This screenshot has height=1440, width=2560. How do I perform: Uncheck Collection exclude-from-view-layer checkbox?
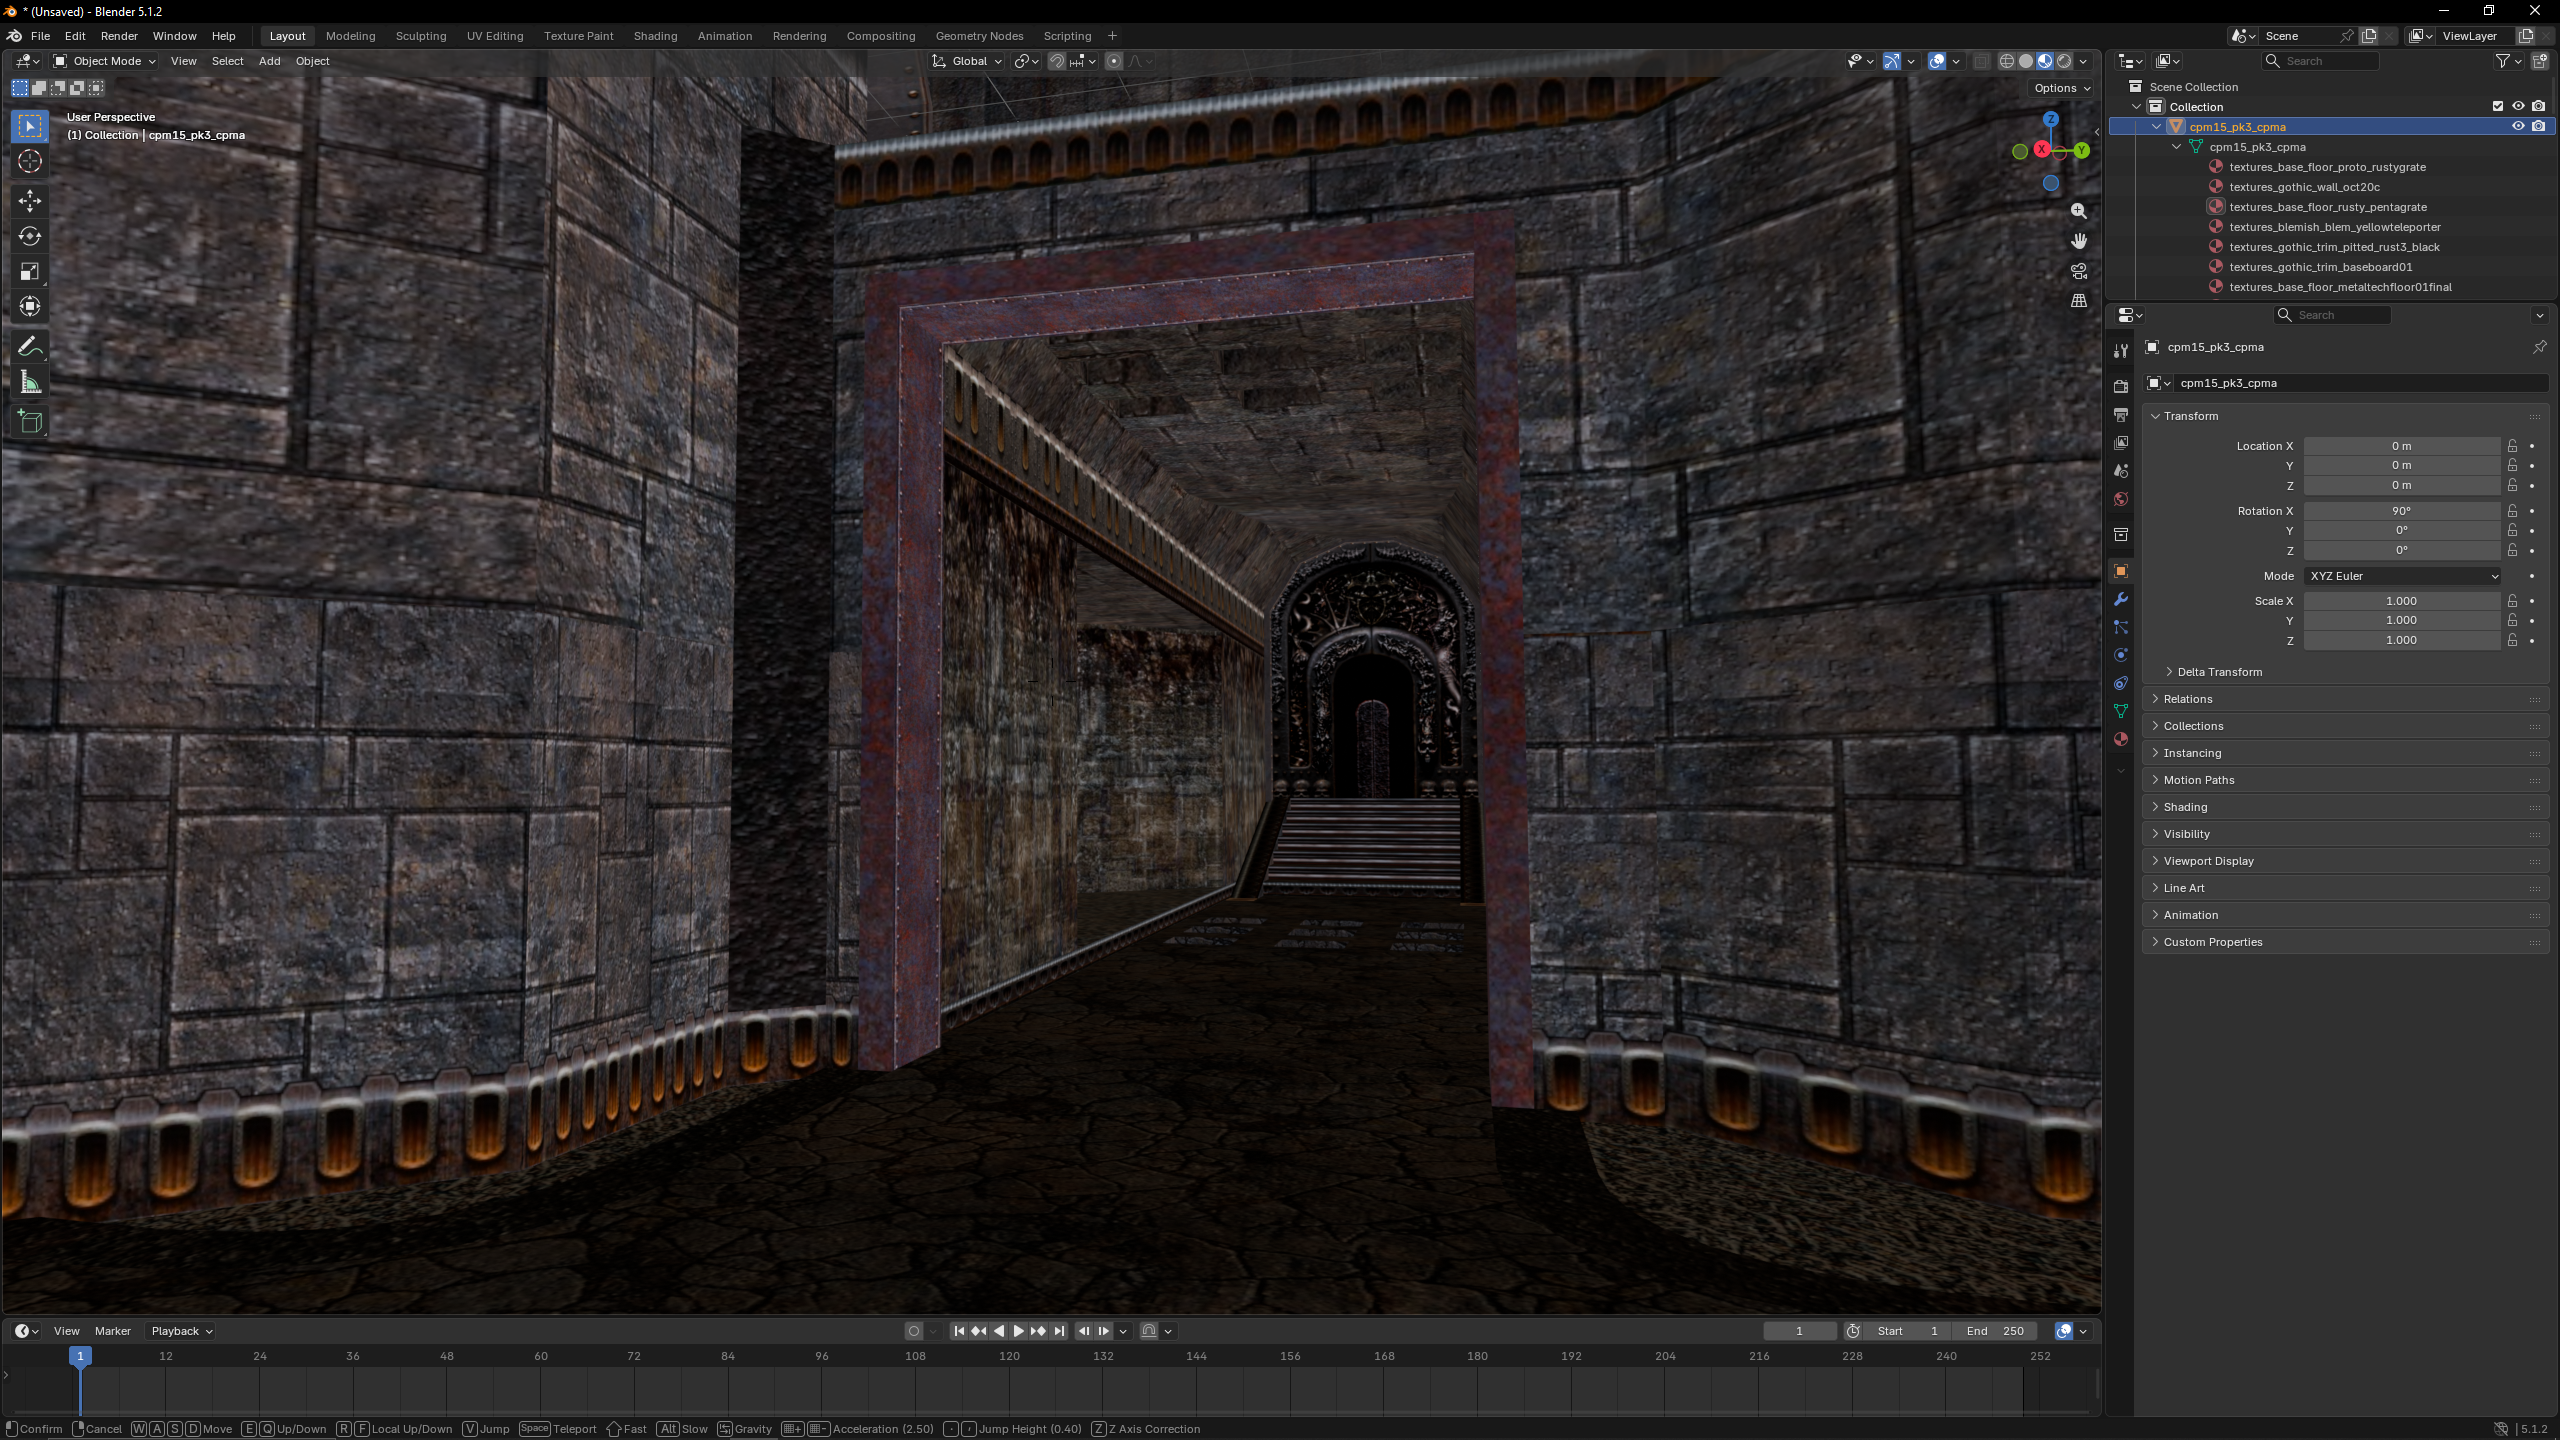pyautogui.click(x=2498, y=106)
